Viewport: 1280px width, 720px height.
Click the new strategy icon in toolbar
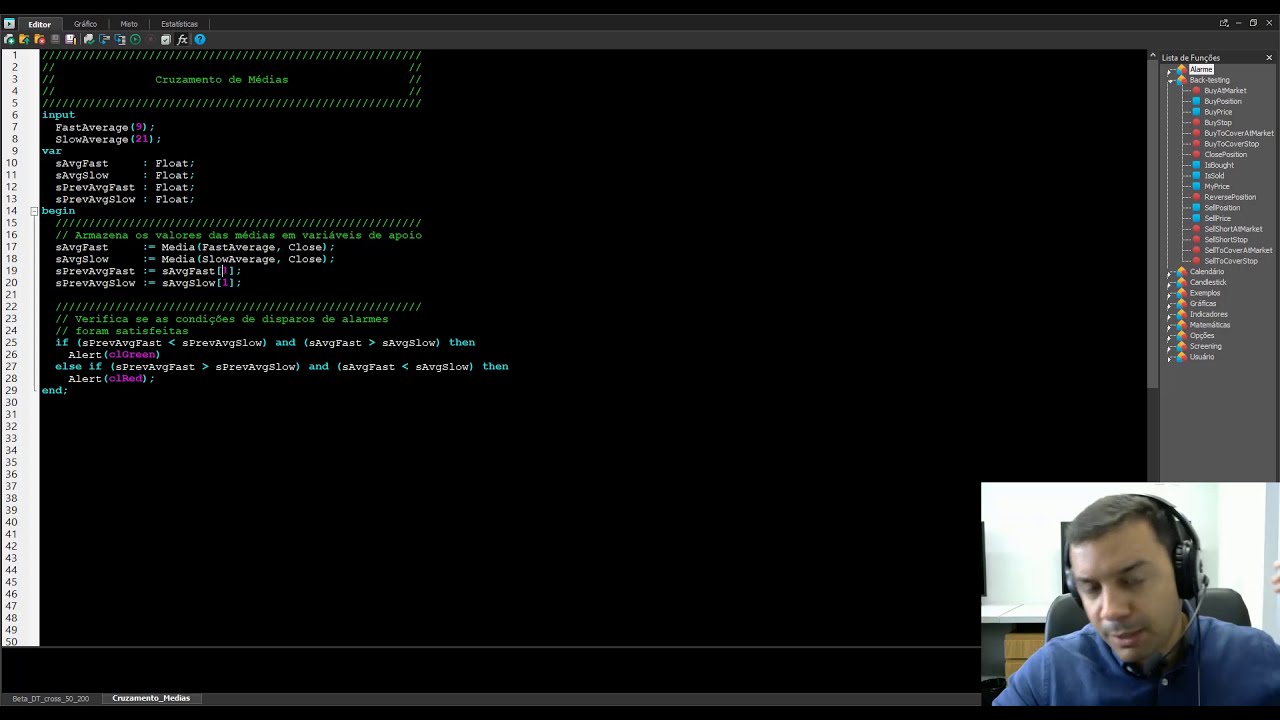click(x=9, y=39)
